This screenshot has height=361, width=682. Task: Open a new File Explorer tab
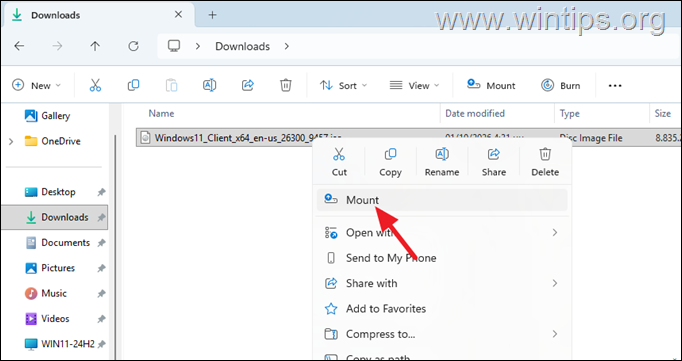coord(212,15)
